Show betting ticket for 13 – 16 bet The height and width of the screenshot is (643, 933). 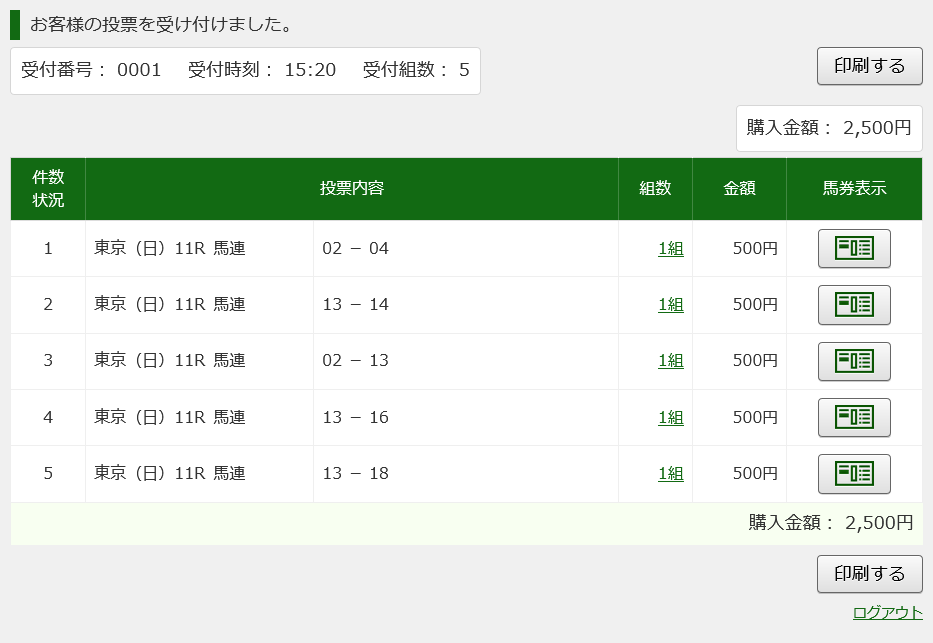(x=854, y=417)
